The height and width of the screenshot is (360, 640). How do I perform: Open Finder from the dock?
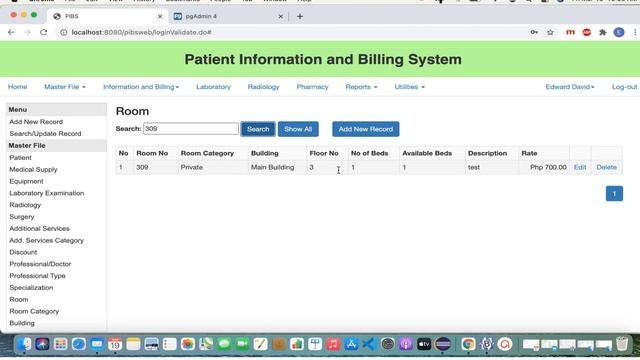[24, 344]
